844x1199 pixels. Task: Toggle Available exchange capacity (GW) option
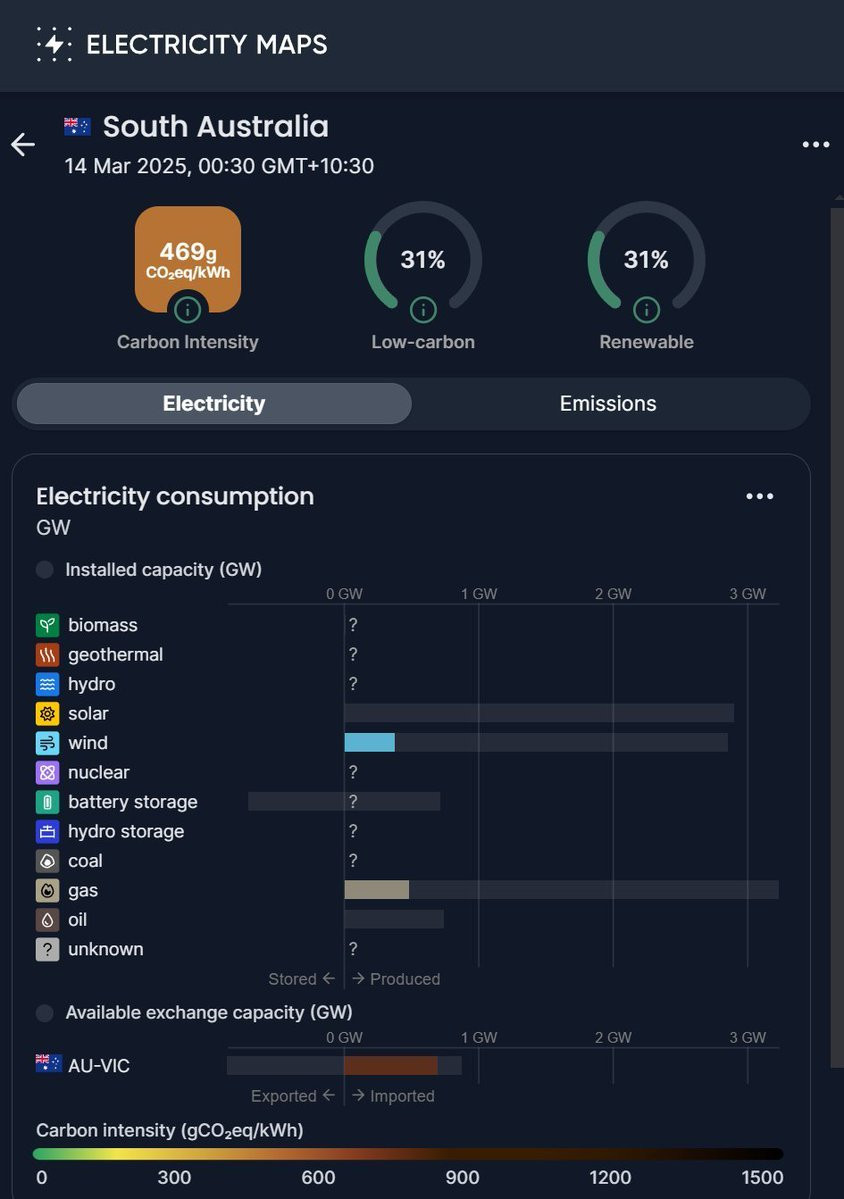tap(45, 1013)
